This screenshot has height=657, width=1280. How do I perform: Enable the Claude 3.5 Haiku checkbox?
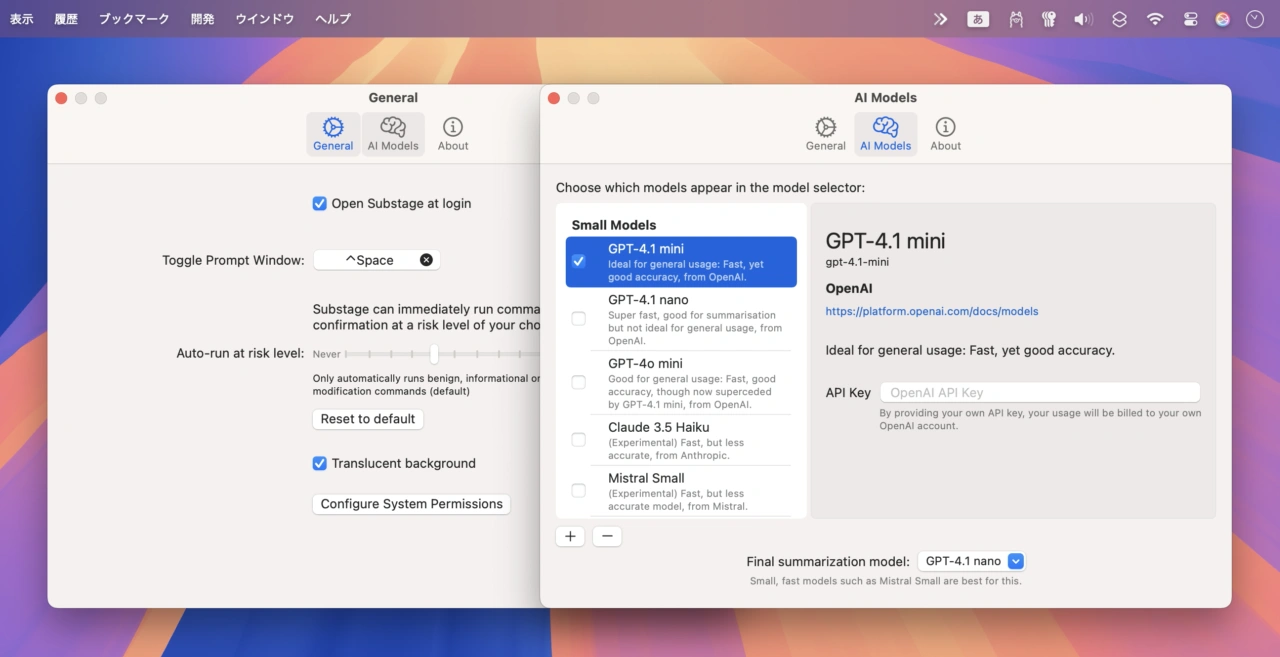tap(578, 440)
